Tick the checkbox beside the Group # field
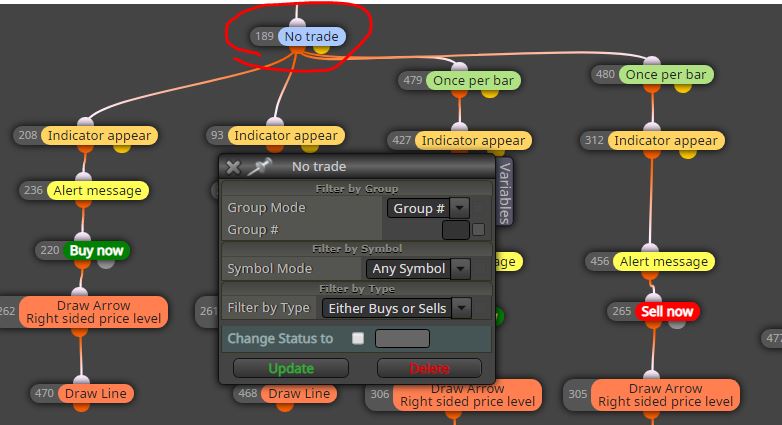782x425 pixels. [x=478, y=229]
